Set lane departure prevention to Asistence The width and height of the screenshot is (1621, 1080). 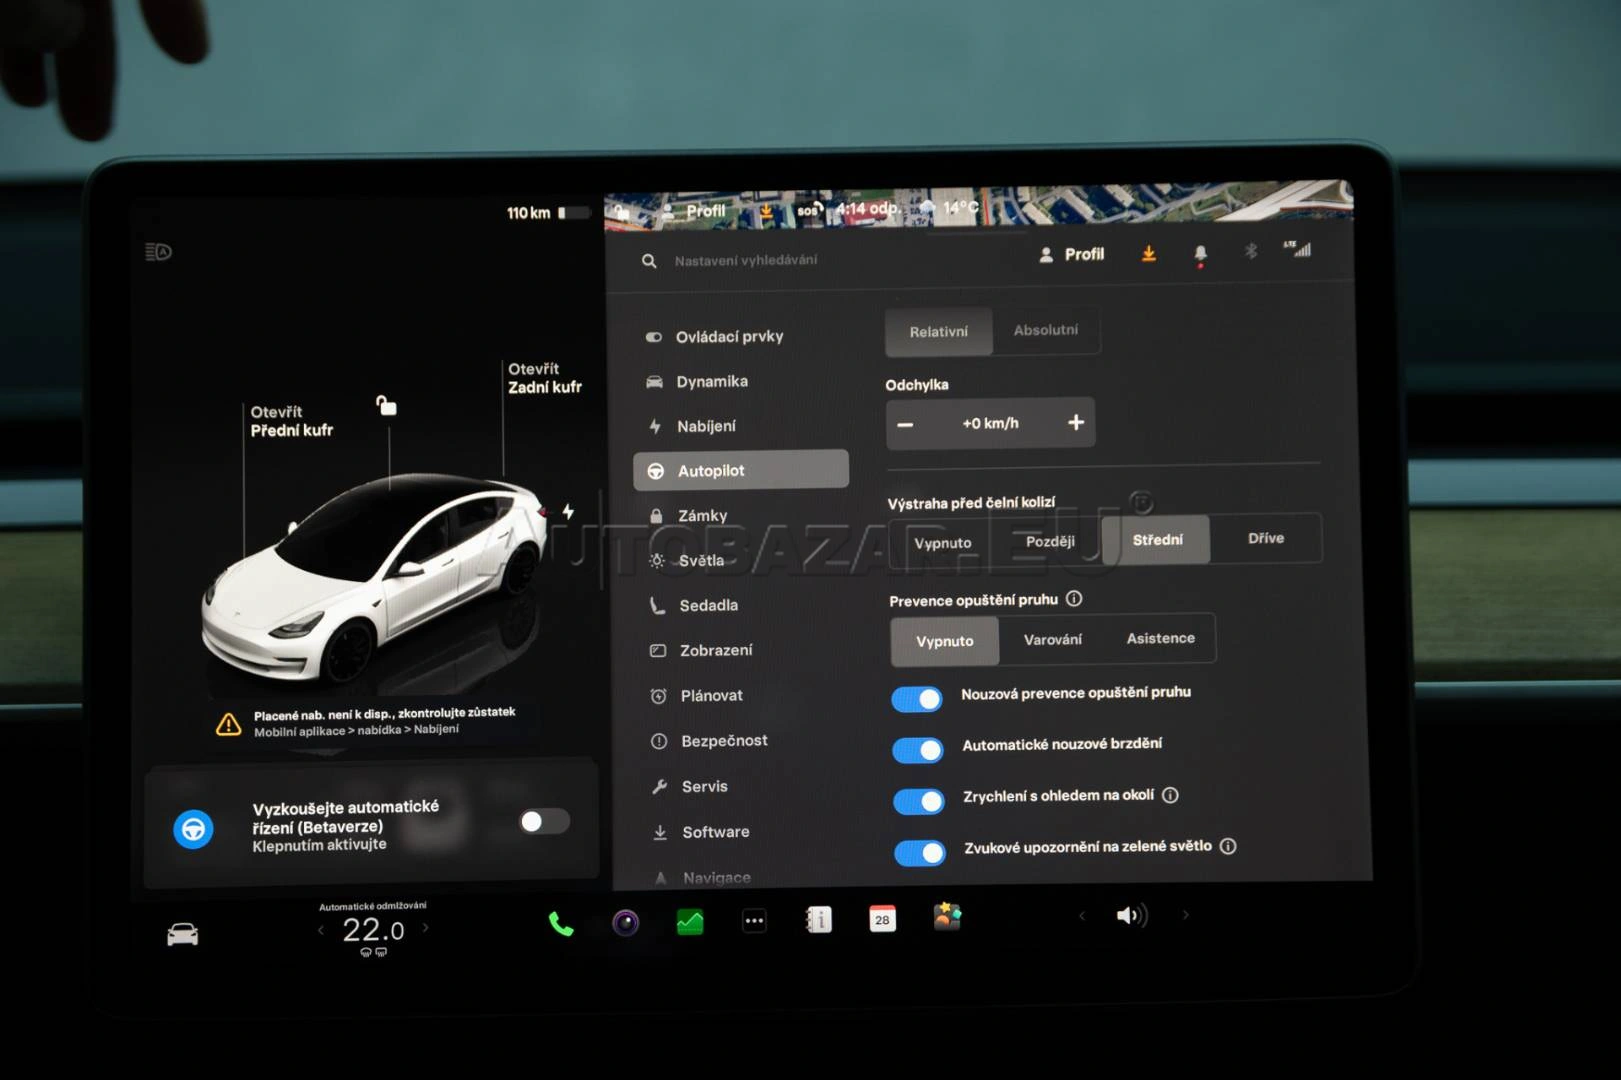coord(1161,638)
